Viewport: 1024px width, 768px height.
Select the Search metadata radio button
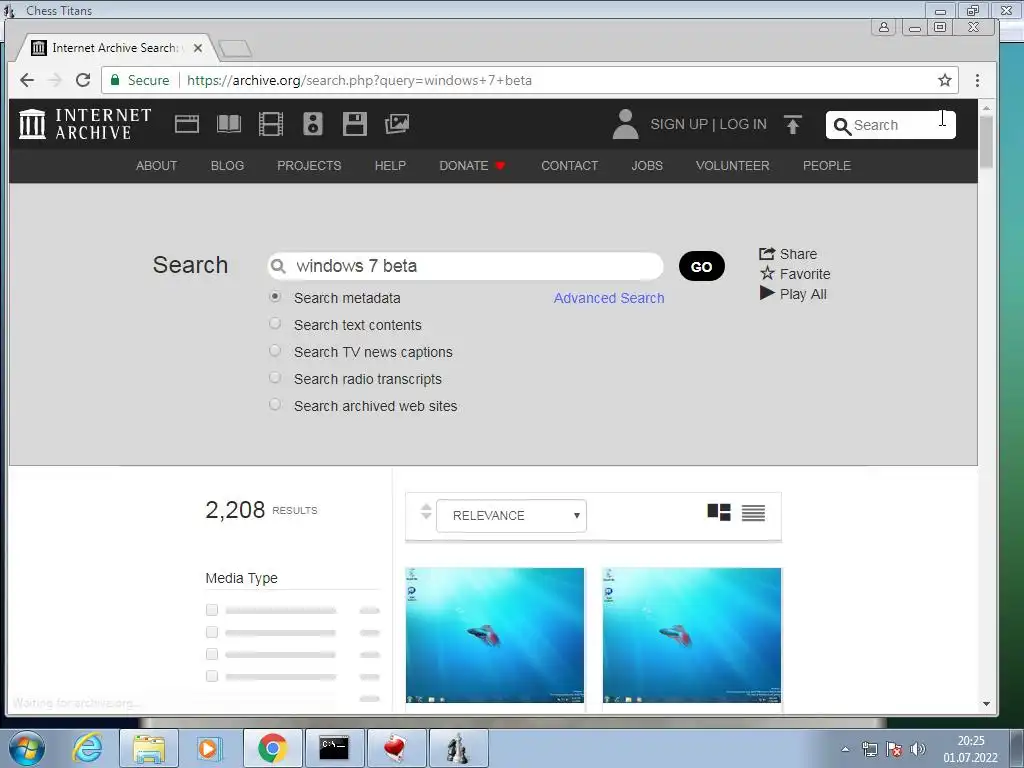275,296
